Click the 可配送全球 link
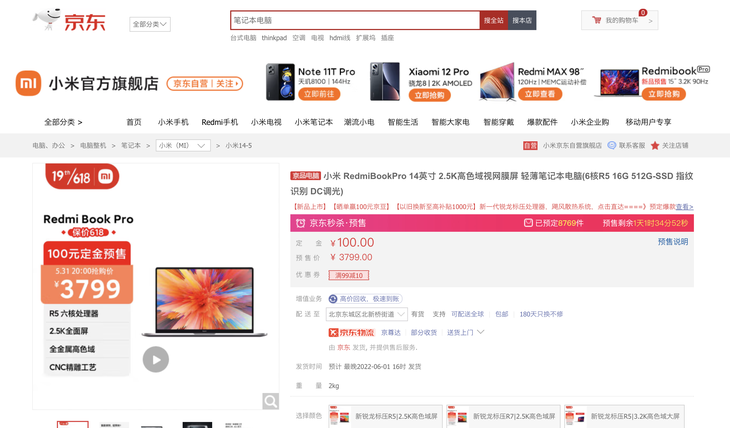This screenshot has width=730, height=428. tap(467, 314)
